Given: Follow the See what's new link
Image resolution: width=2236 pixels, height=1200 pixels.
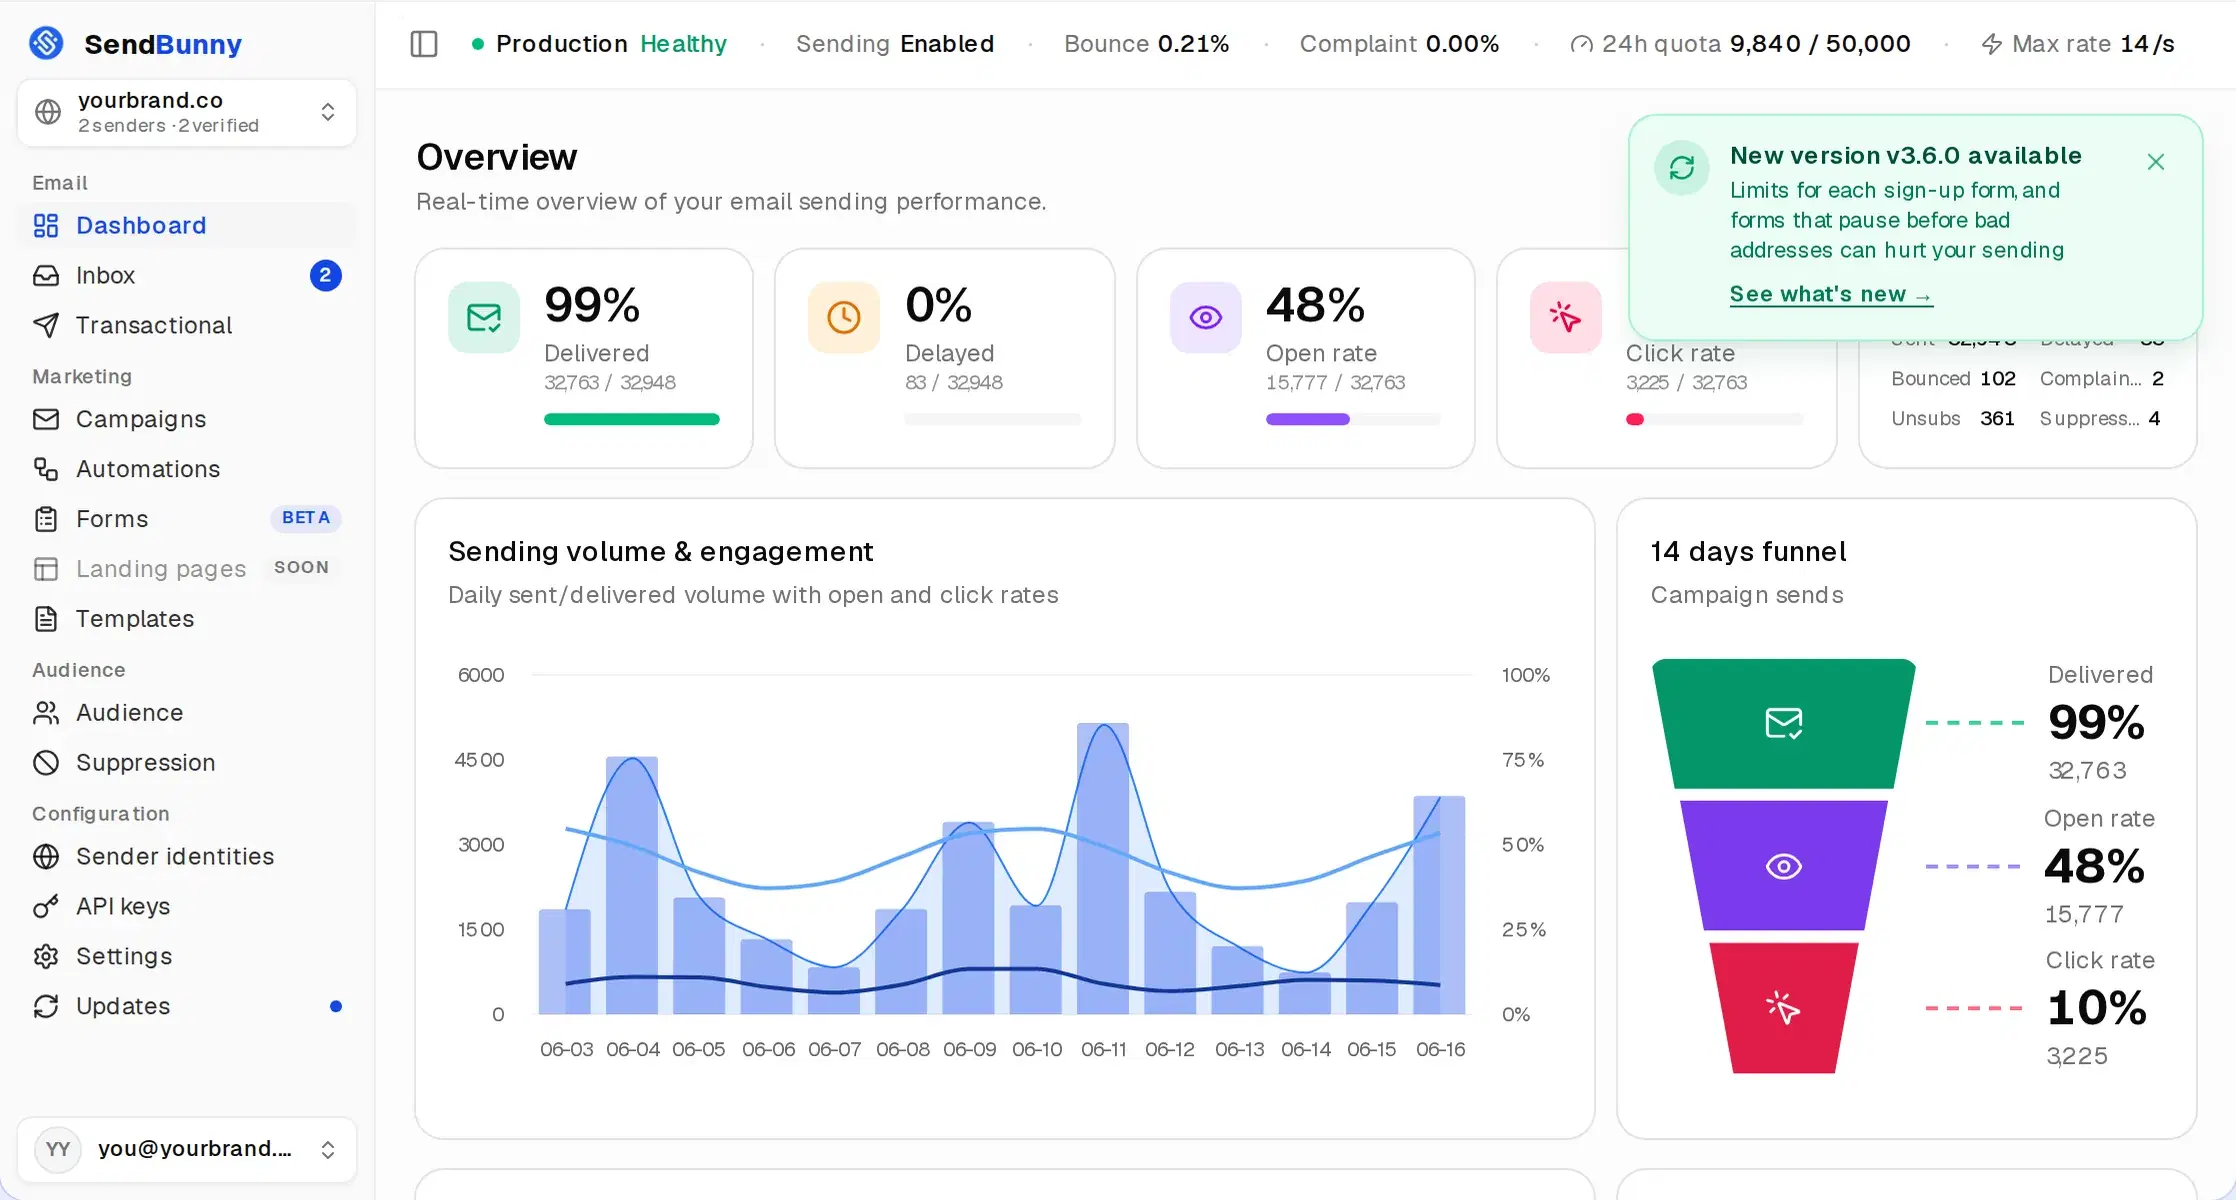Looking at the screenshot, I should [1831, 295].
